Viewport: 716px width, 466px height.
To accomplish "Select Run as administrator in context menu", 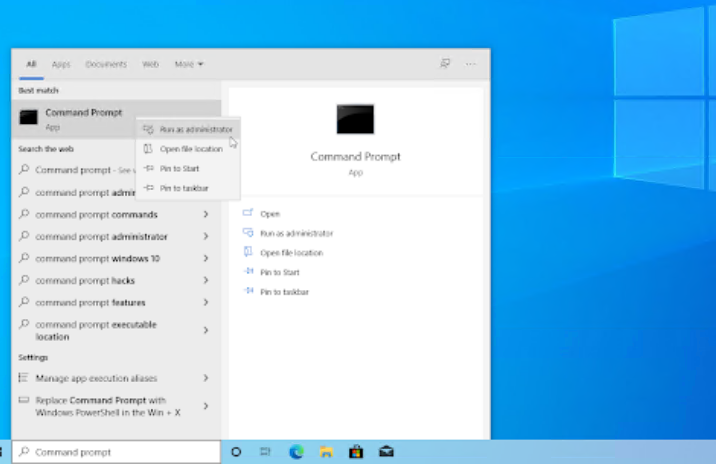I will (x=196, y=129).
